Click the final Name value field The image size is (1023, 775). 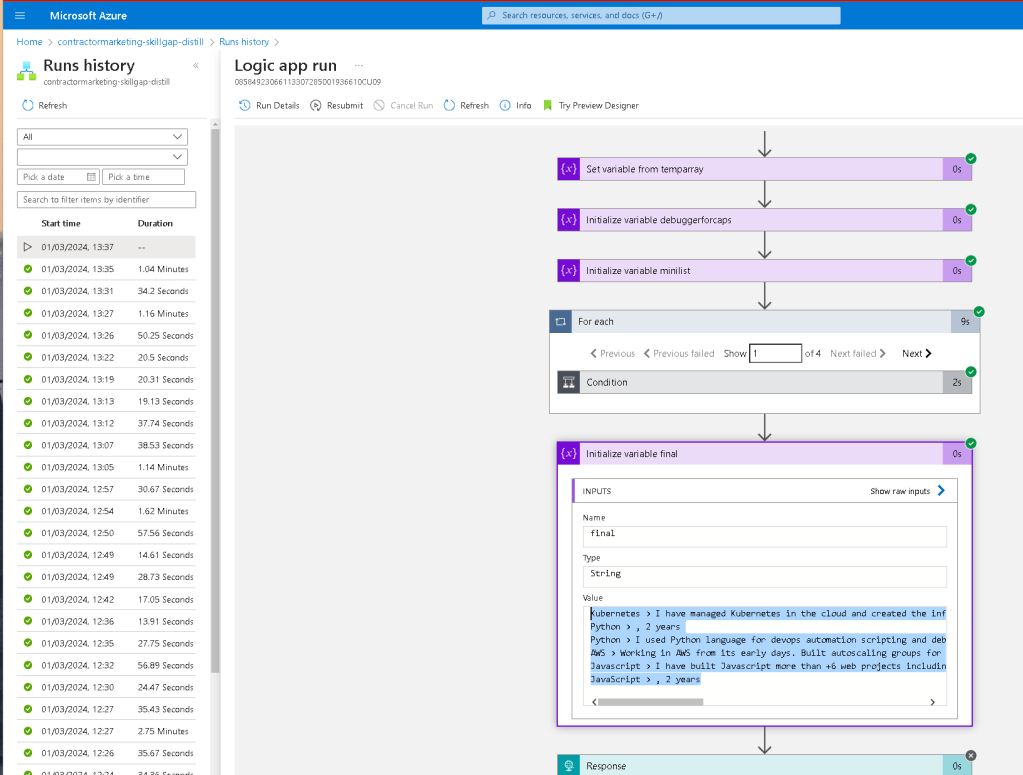(765, 536)
